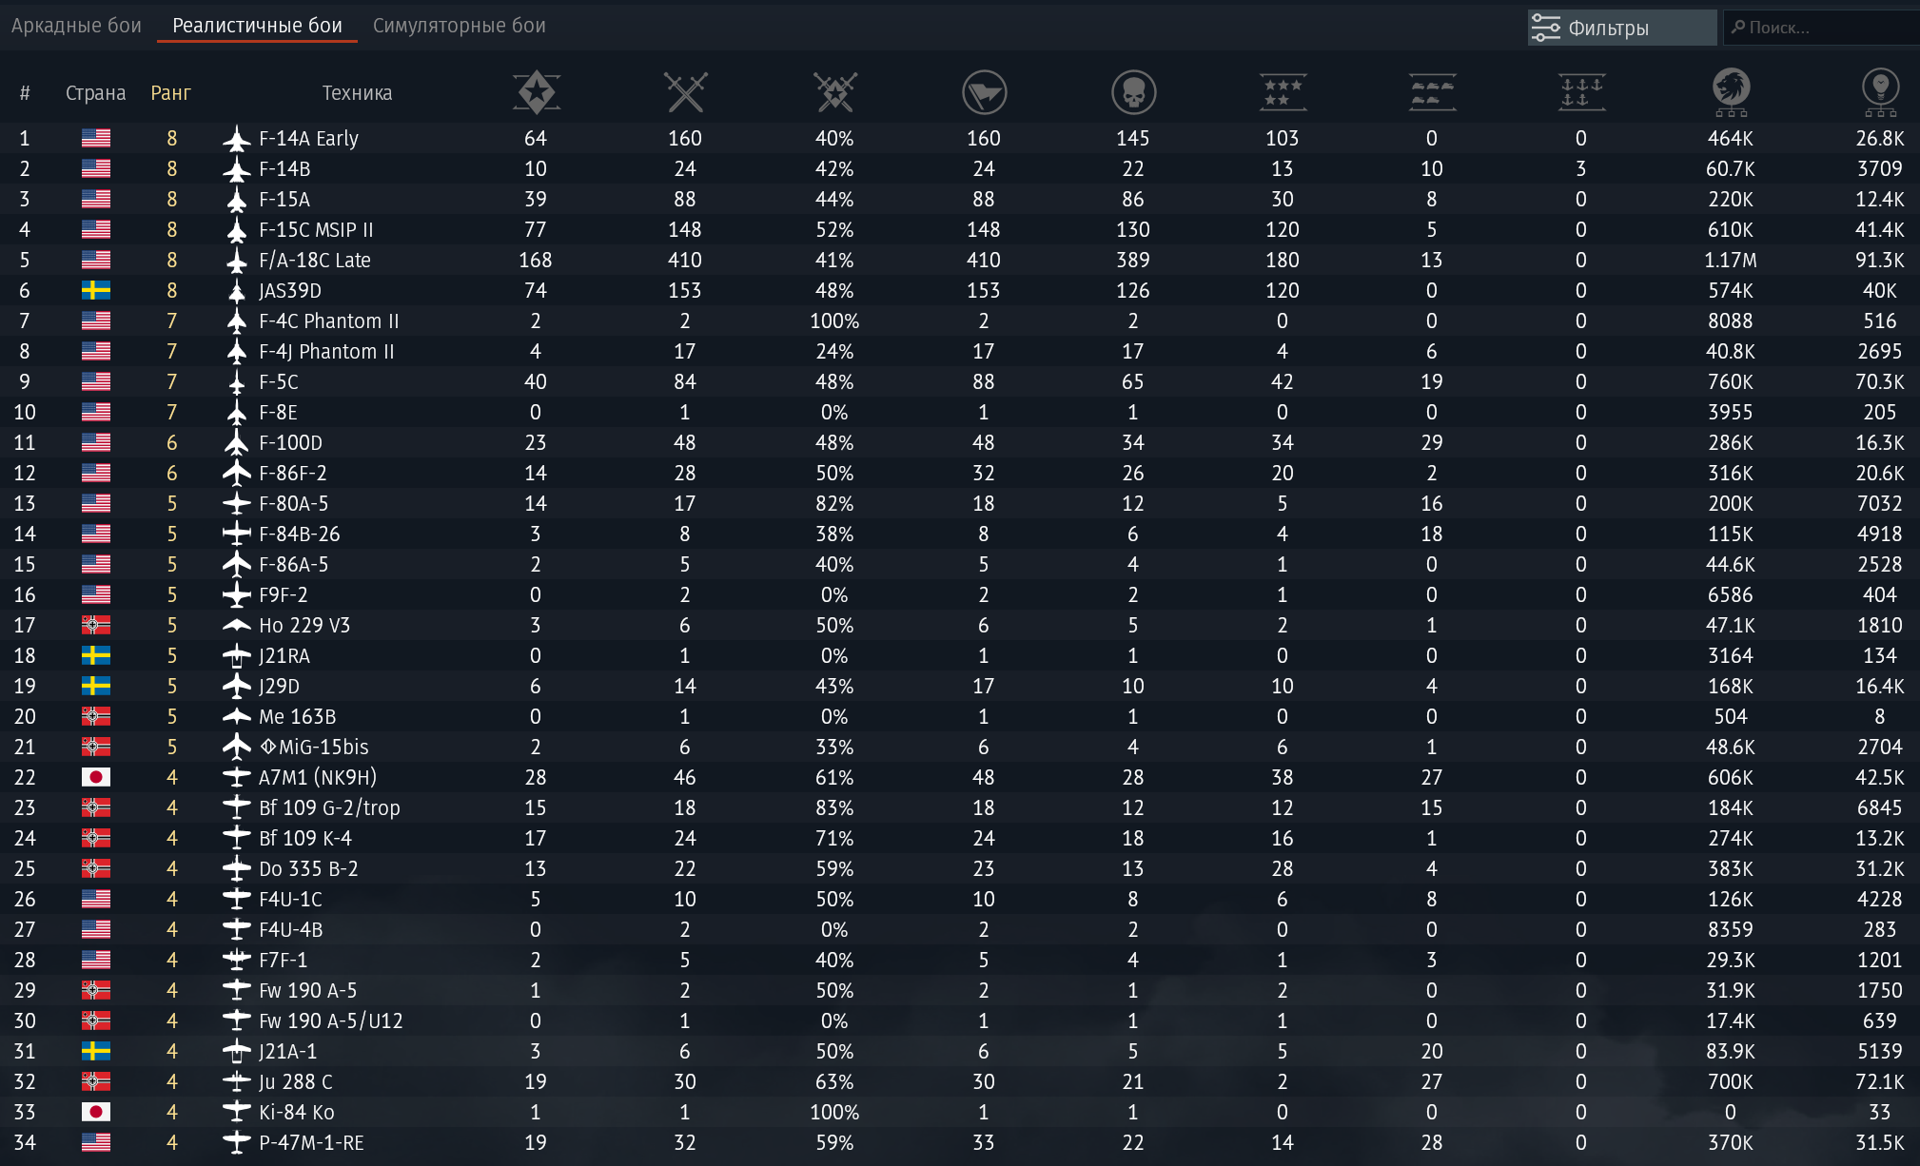Screen dimensions: 1920x1166
Task: Click into the Поиск search field
Action: tap(1821, 27)
